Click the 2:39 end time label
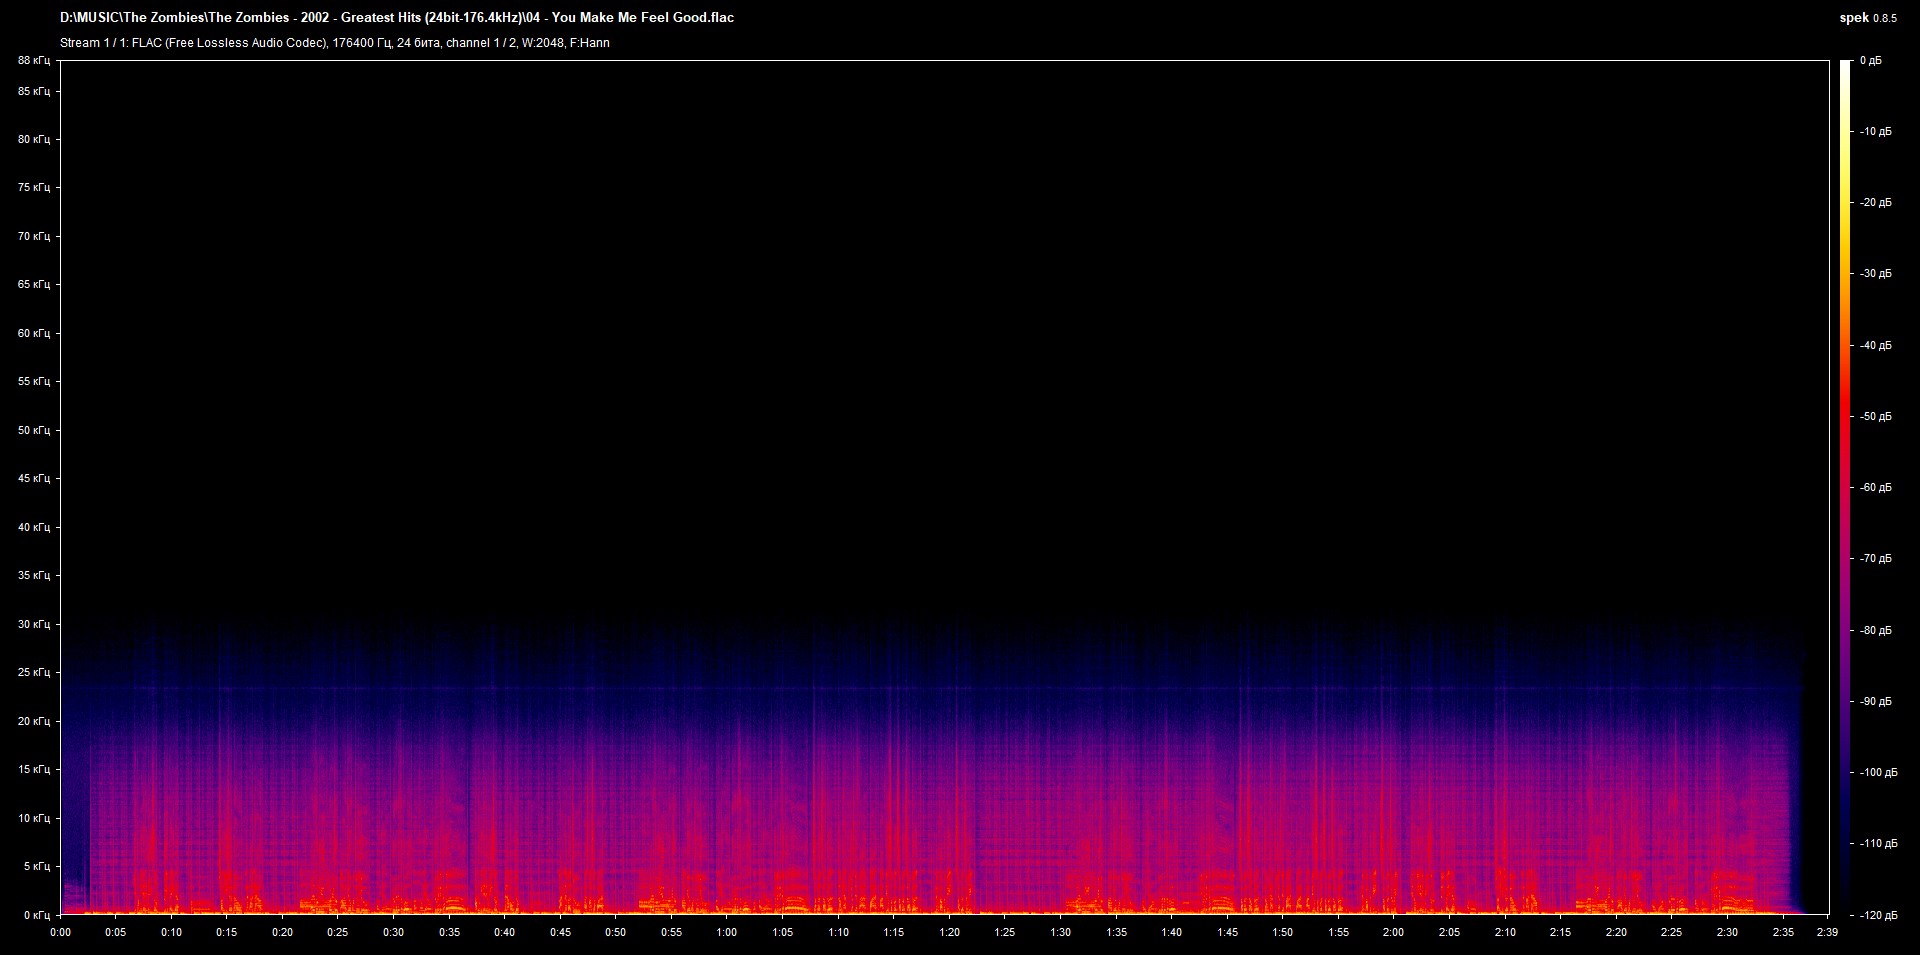This screenshot has width=1920, height=955. coord(1828,932)
